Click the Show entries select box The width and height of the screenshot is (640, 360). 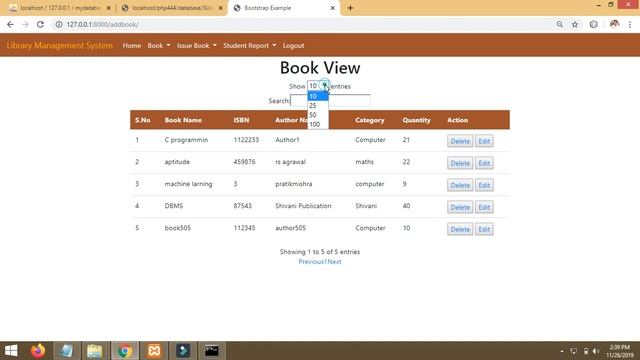pyautogui.click(x=318, y=86)
